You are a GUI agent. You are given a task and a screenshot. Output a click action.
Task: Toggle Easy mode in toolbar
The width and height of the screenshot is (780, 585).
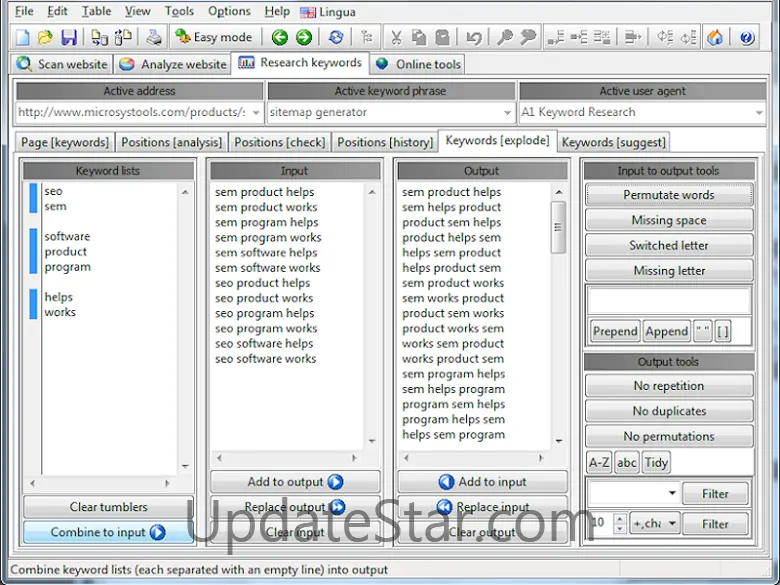tap(213, 38)
